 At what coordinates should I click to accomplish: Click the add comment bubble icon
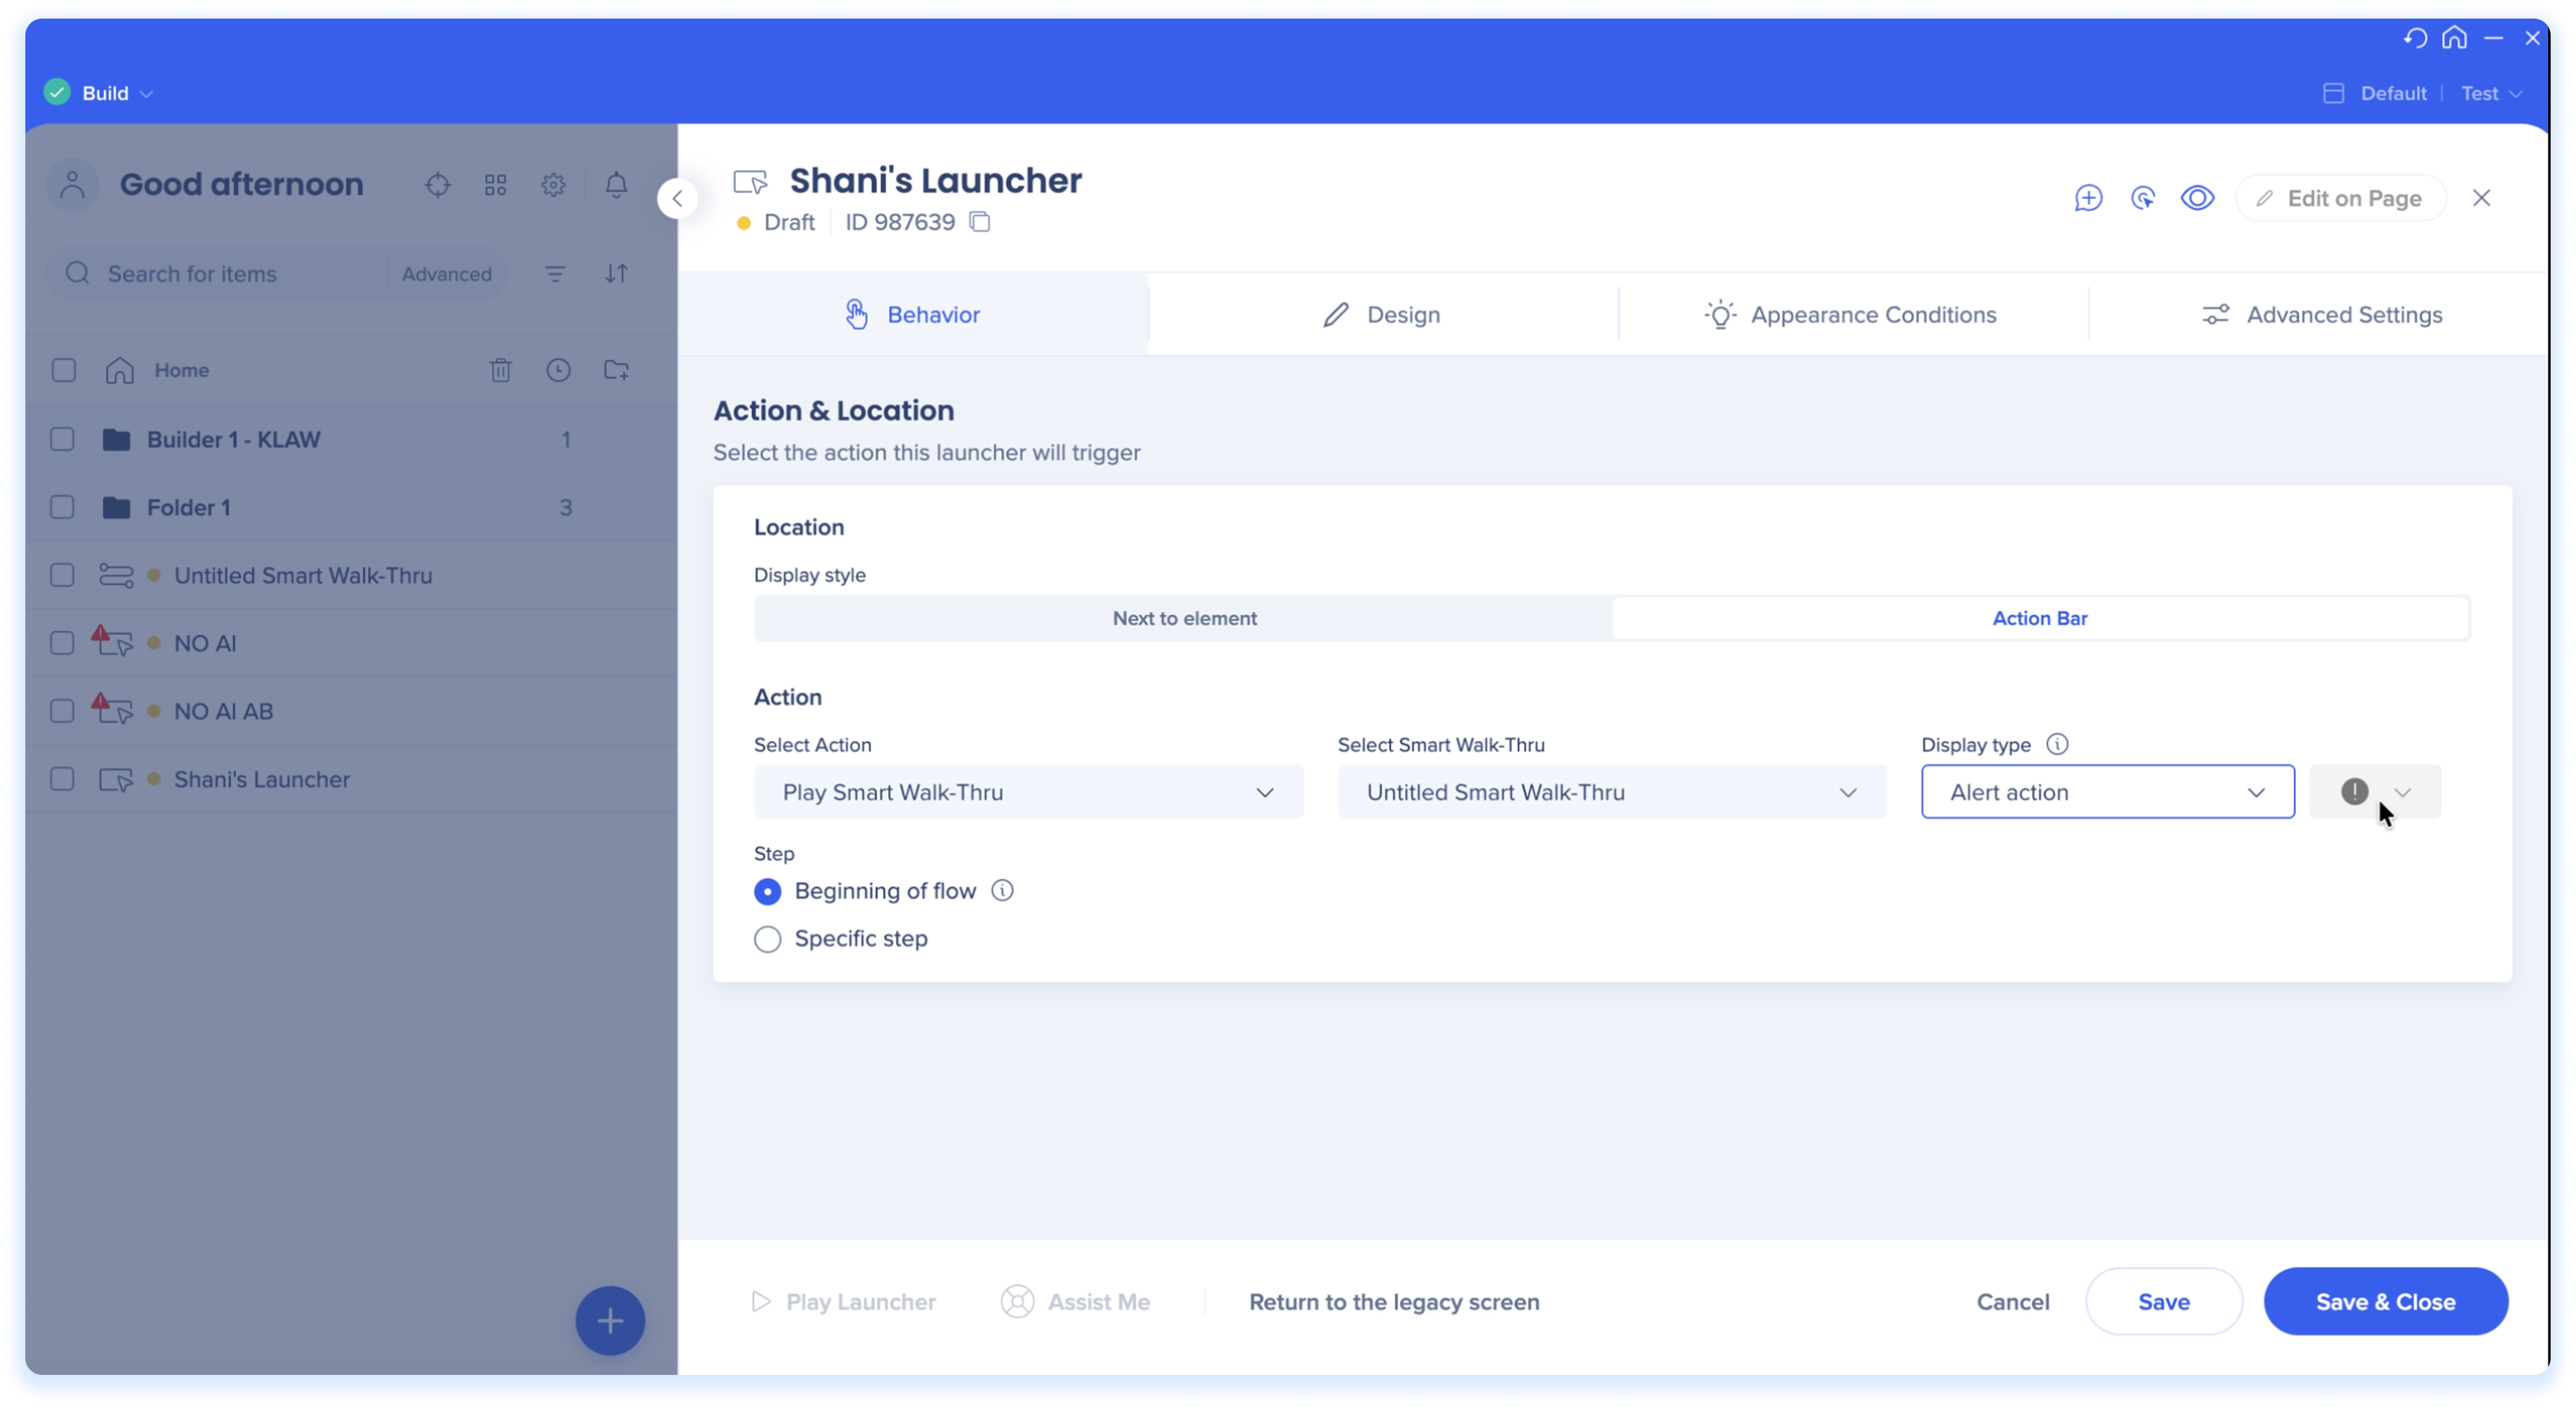click(x=2088, y=198)
